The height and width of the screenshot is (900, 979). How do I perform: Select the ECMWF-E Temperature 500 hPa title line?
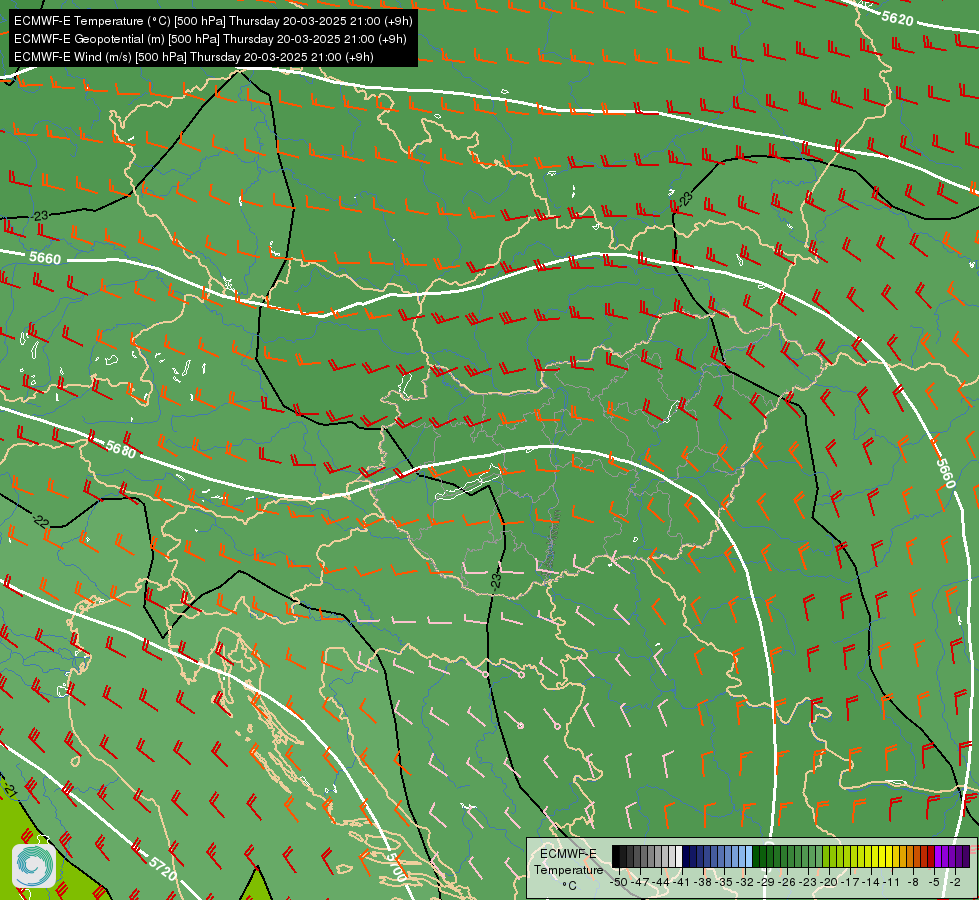(213, 21)
